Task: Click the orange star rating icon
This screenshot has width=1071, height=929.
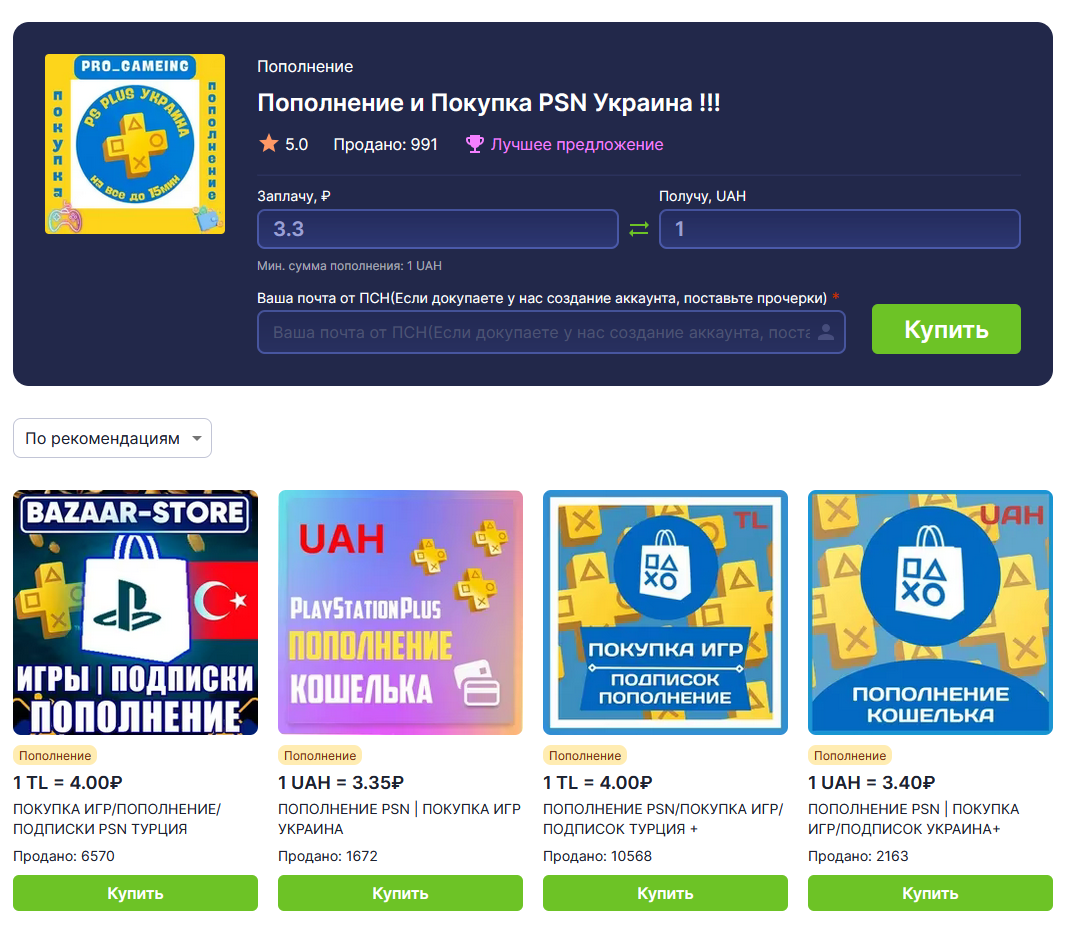Action: coord(268,143)
